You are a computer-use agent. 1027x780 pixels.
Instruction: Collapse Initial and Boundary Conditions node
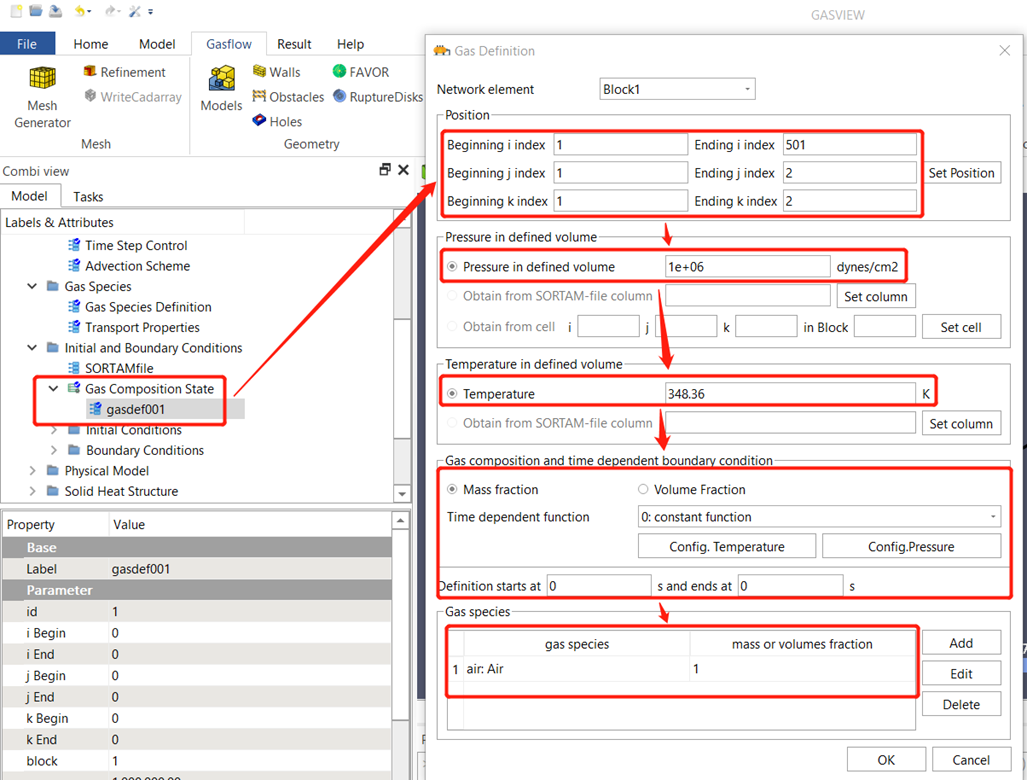[x=32, y=348]
